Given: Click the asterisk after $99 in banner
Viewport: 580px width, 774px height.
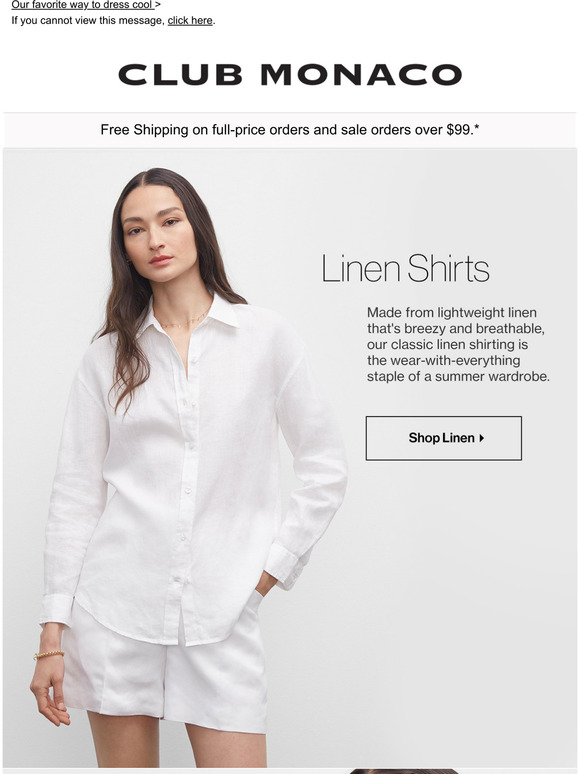Looking at the screenshot, I should coord(476,127).
